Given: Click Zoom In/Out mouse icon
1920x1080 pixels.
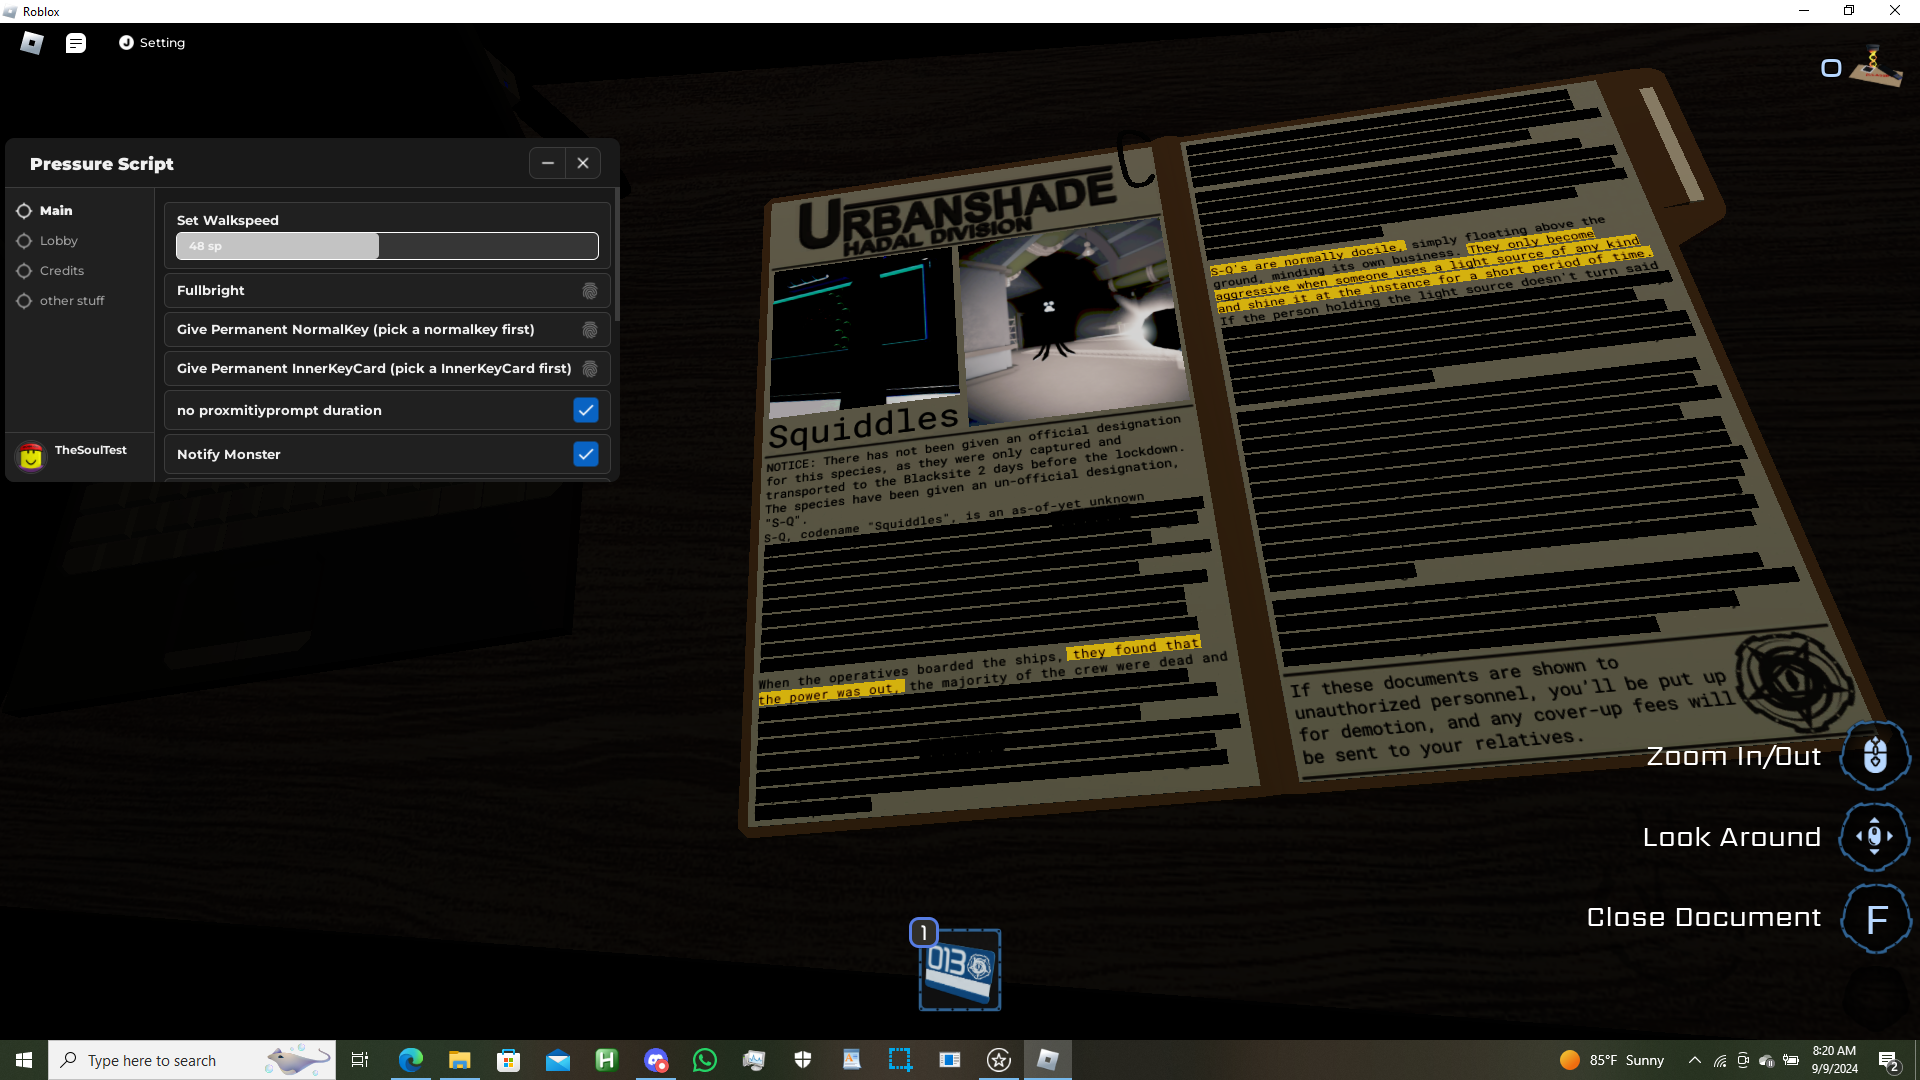Looking at the screenshot, I should coord(1875,756).
